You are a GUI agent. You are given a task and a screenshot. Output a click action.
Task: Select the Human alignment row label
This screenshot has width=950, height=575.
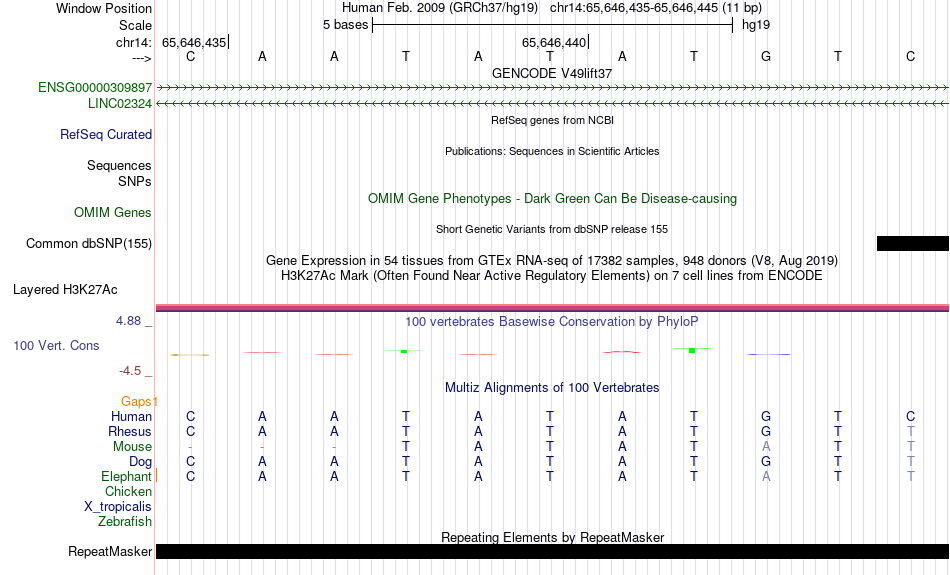tap(131, 416)
